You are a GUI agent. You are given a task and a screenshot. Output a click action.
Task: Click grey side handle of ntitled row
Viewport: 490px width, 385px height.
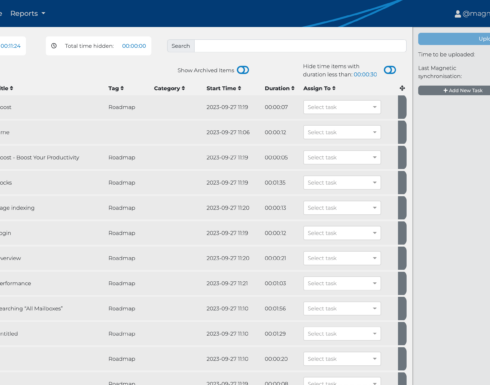point(402,334)
